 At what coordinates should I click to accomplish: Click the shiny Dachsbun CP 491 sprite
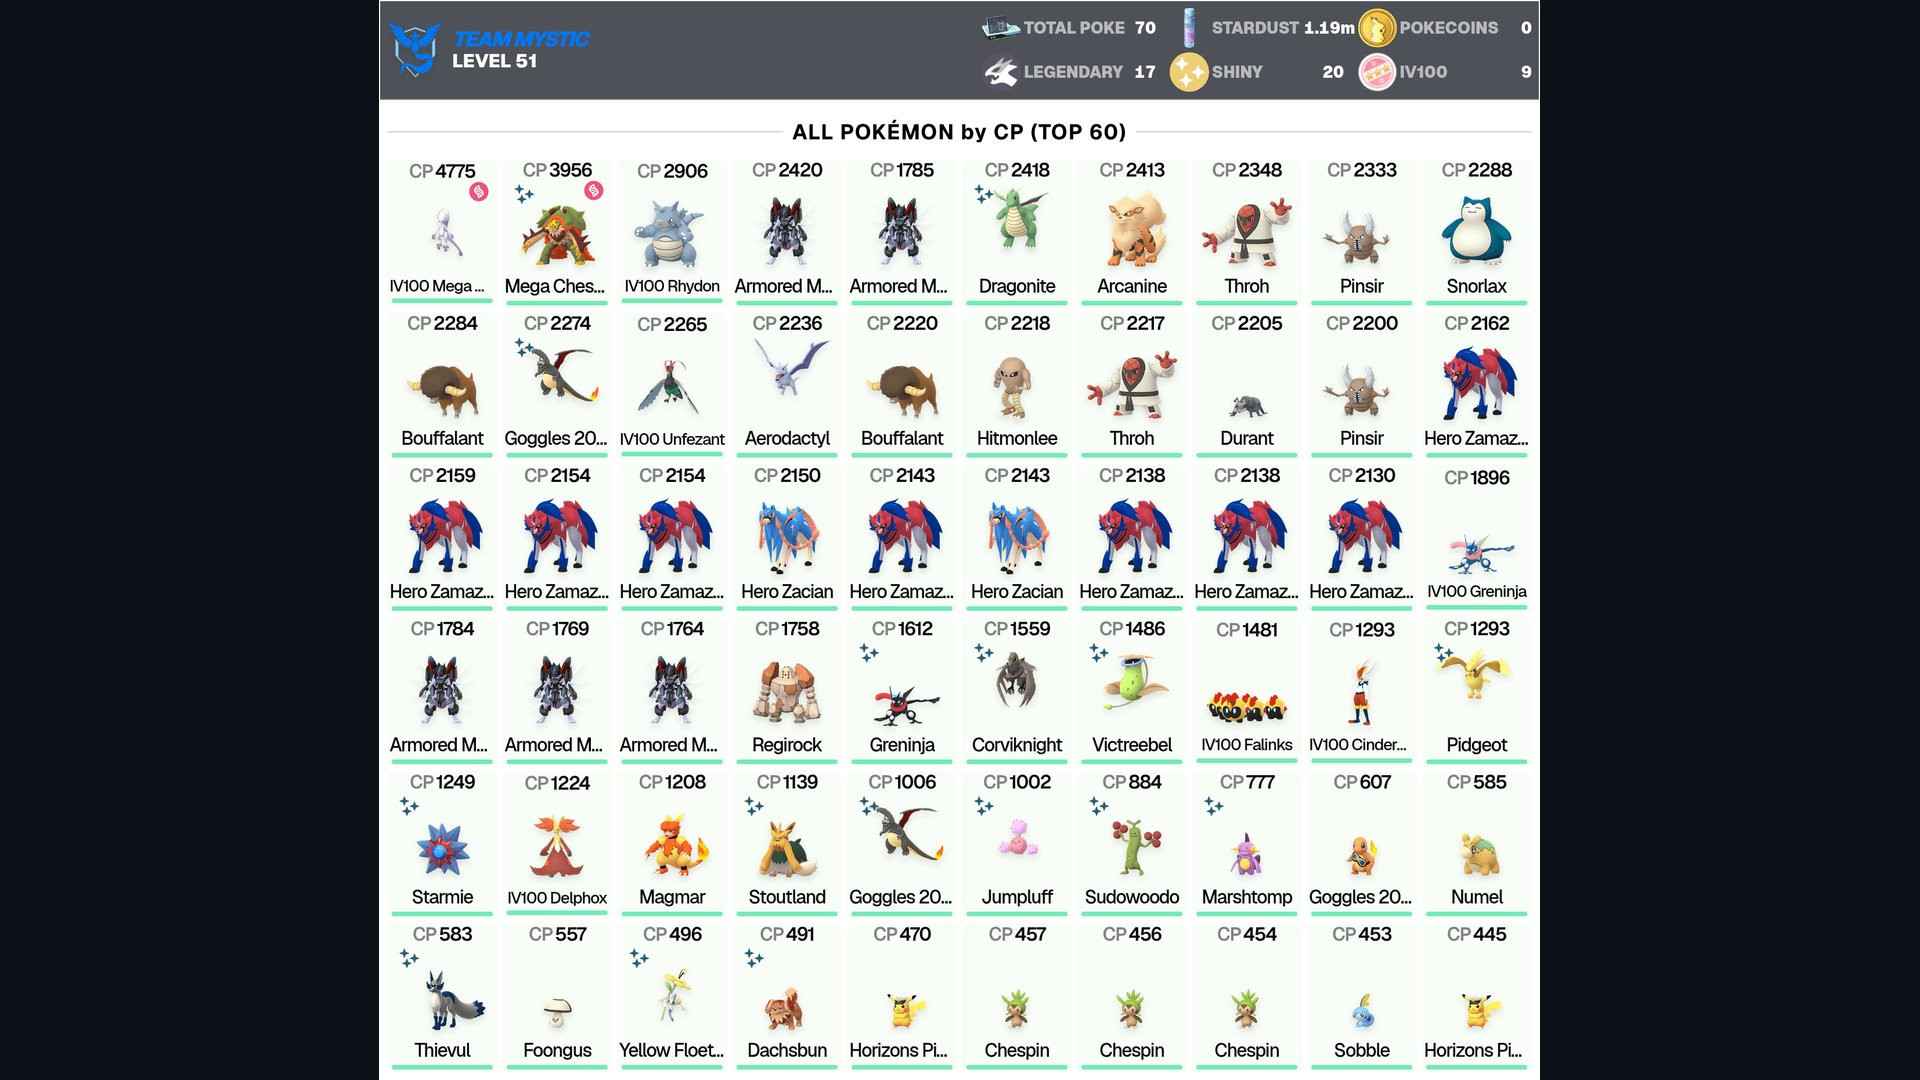(x=787, y=1010)
